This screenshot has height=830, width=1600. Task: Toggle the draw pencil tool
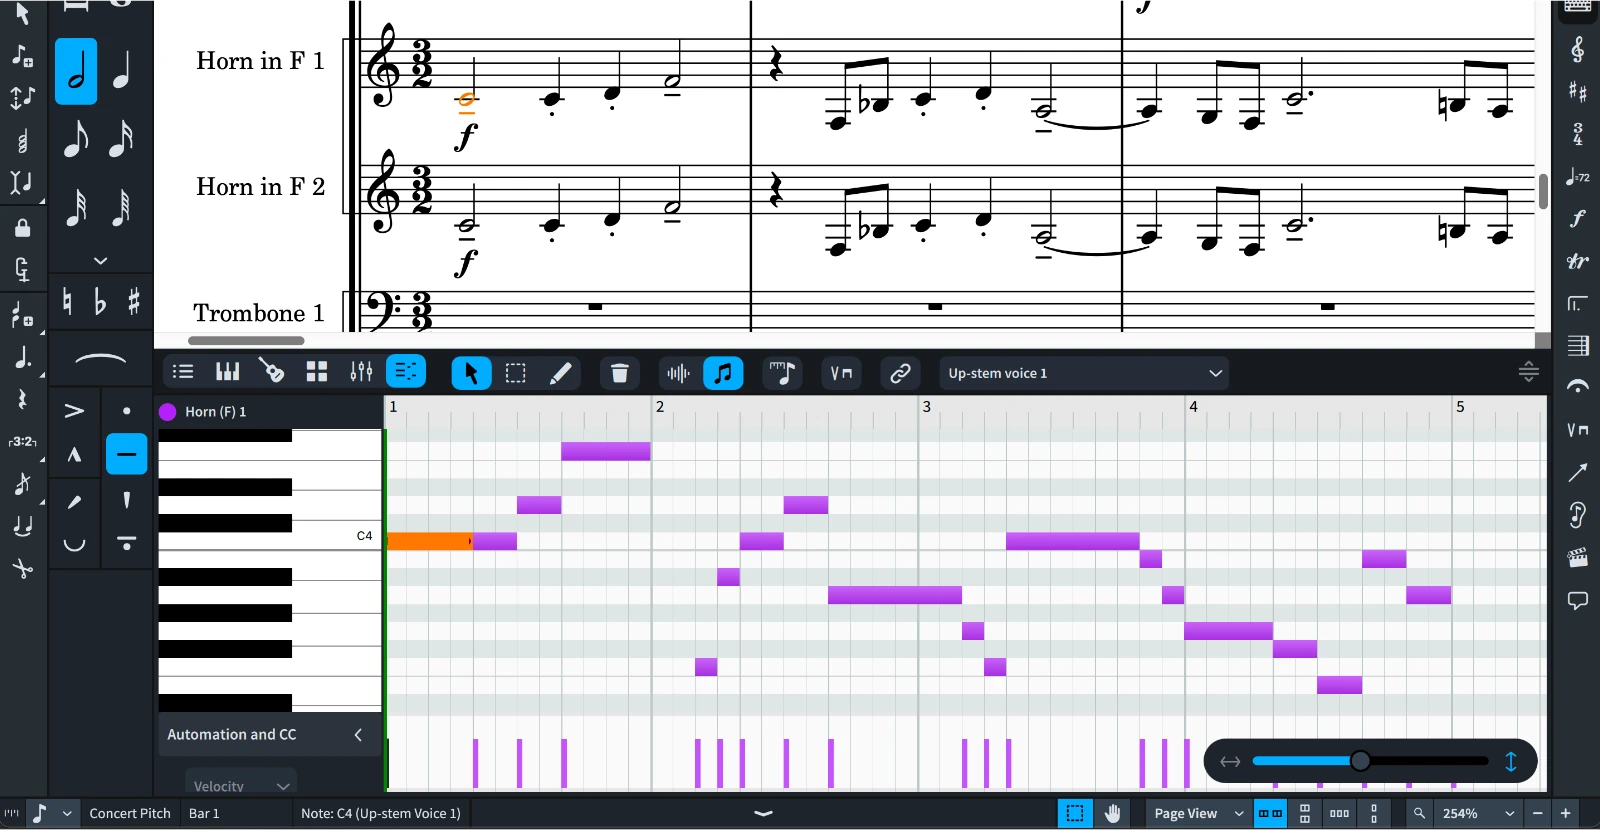tap(561, 373)
